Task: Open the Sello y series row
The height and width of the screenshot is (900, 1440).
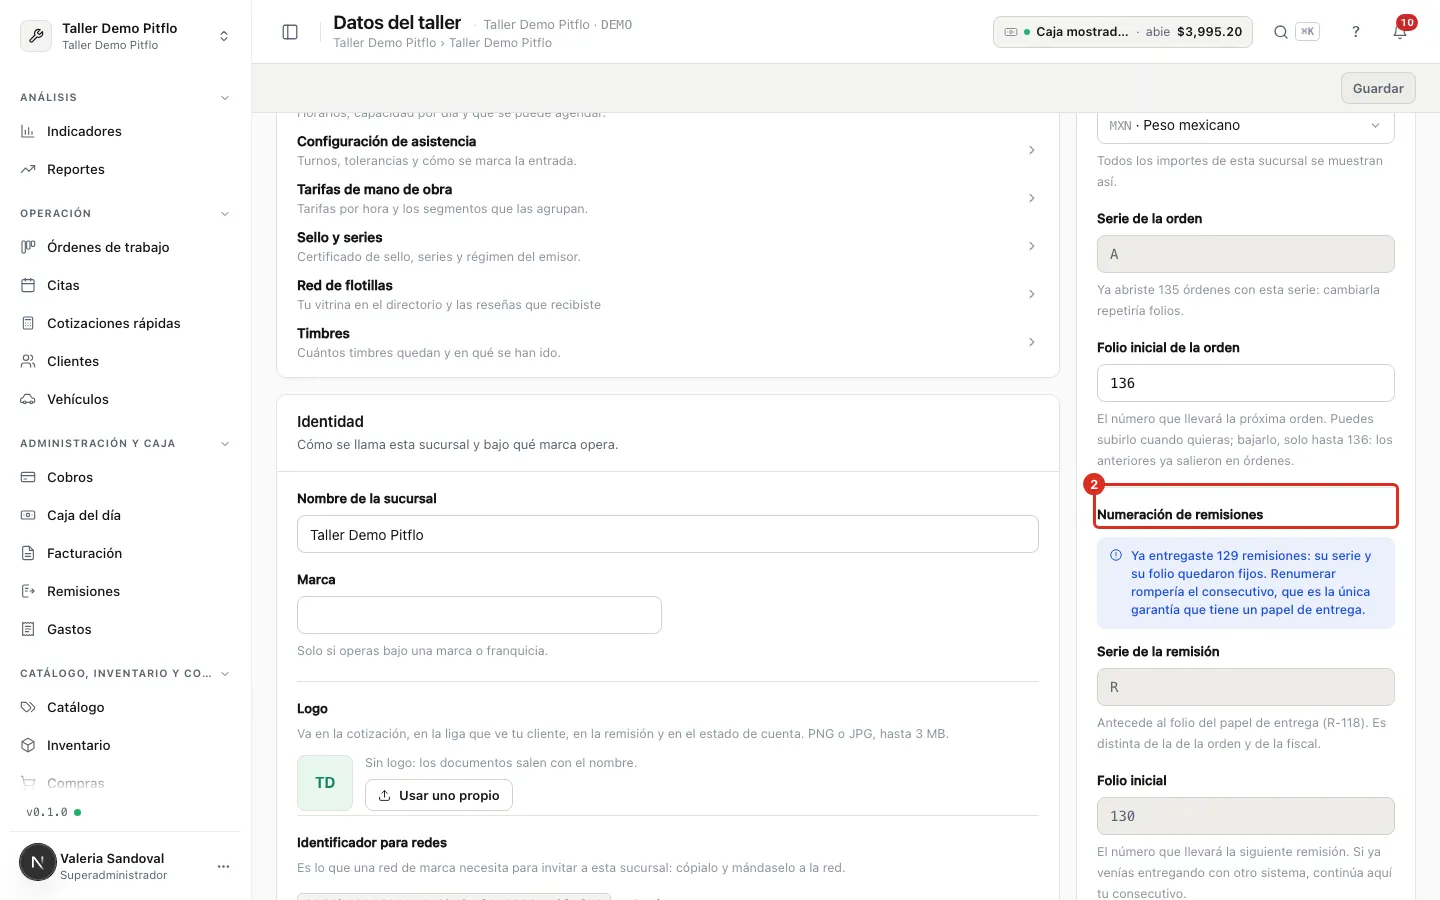Action: (x=667, y=246)
